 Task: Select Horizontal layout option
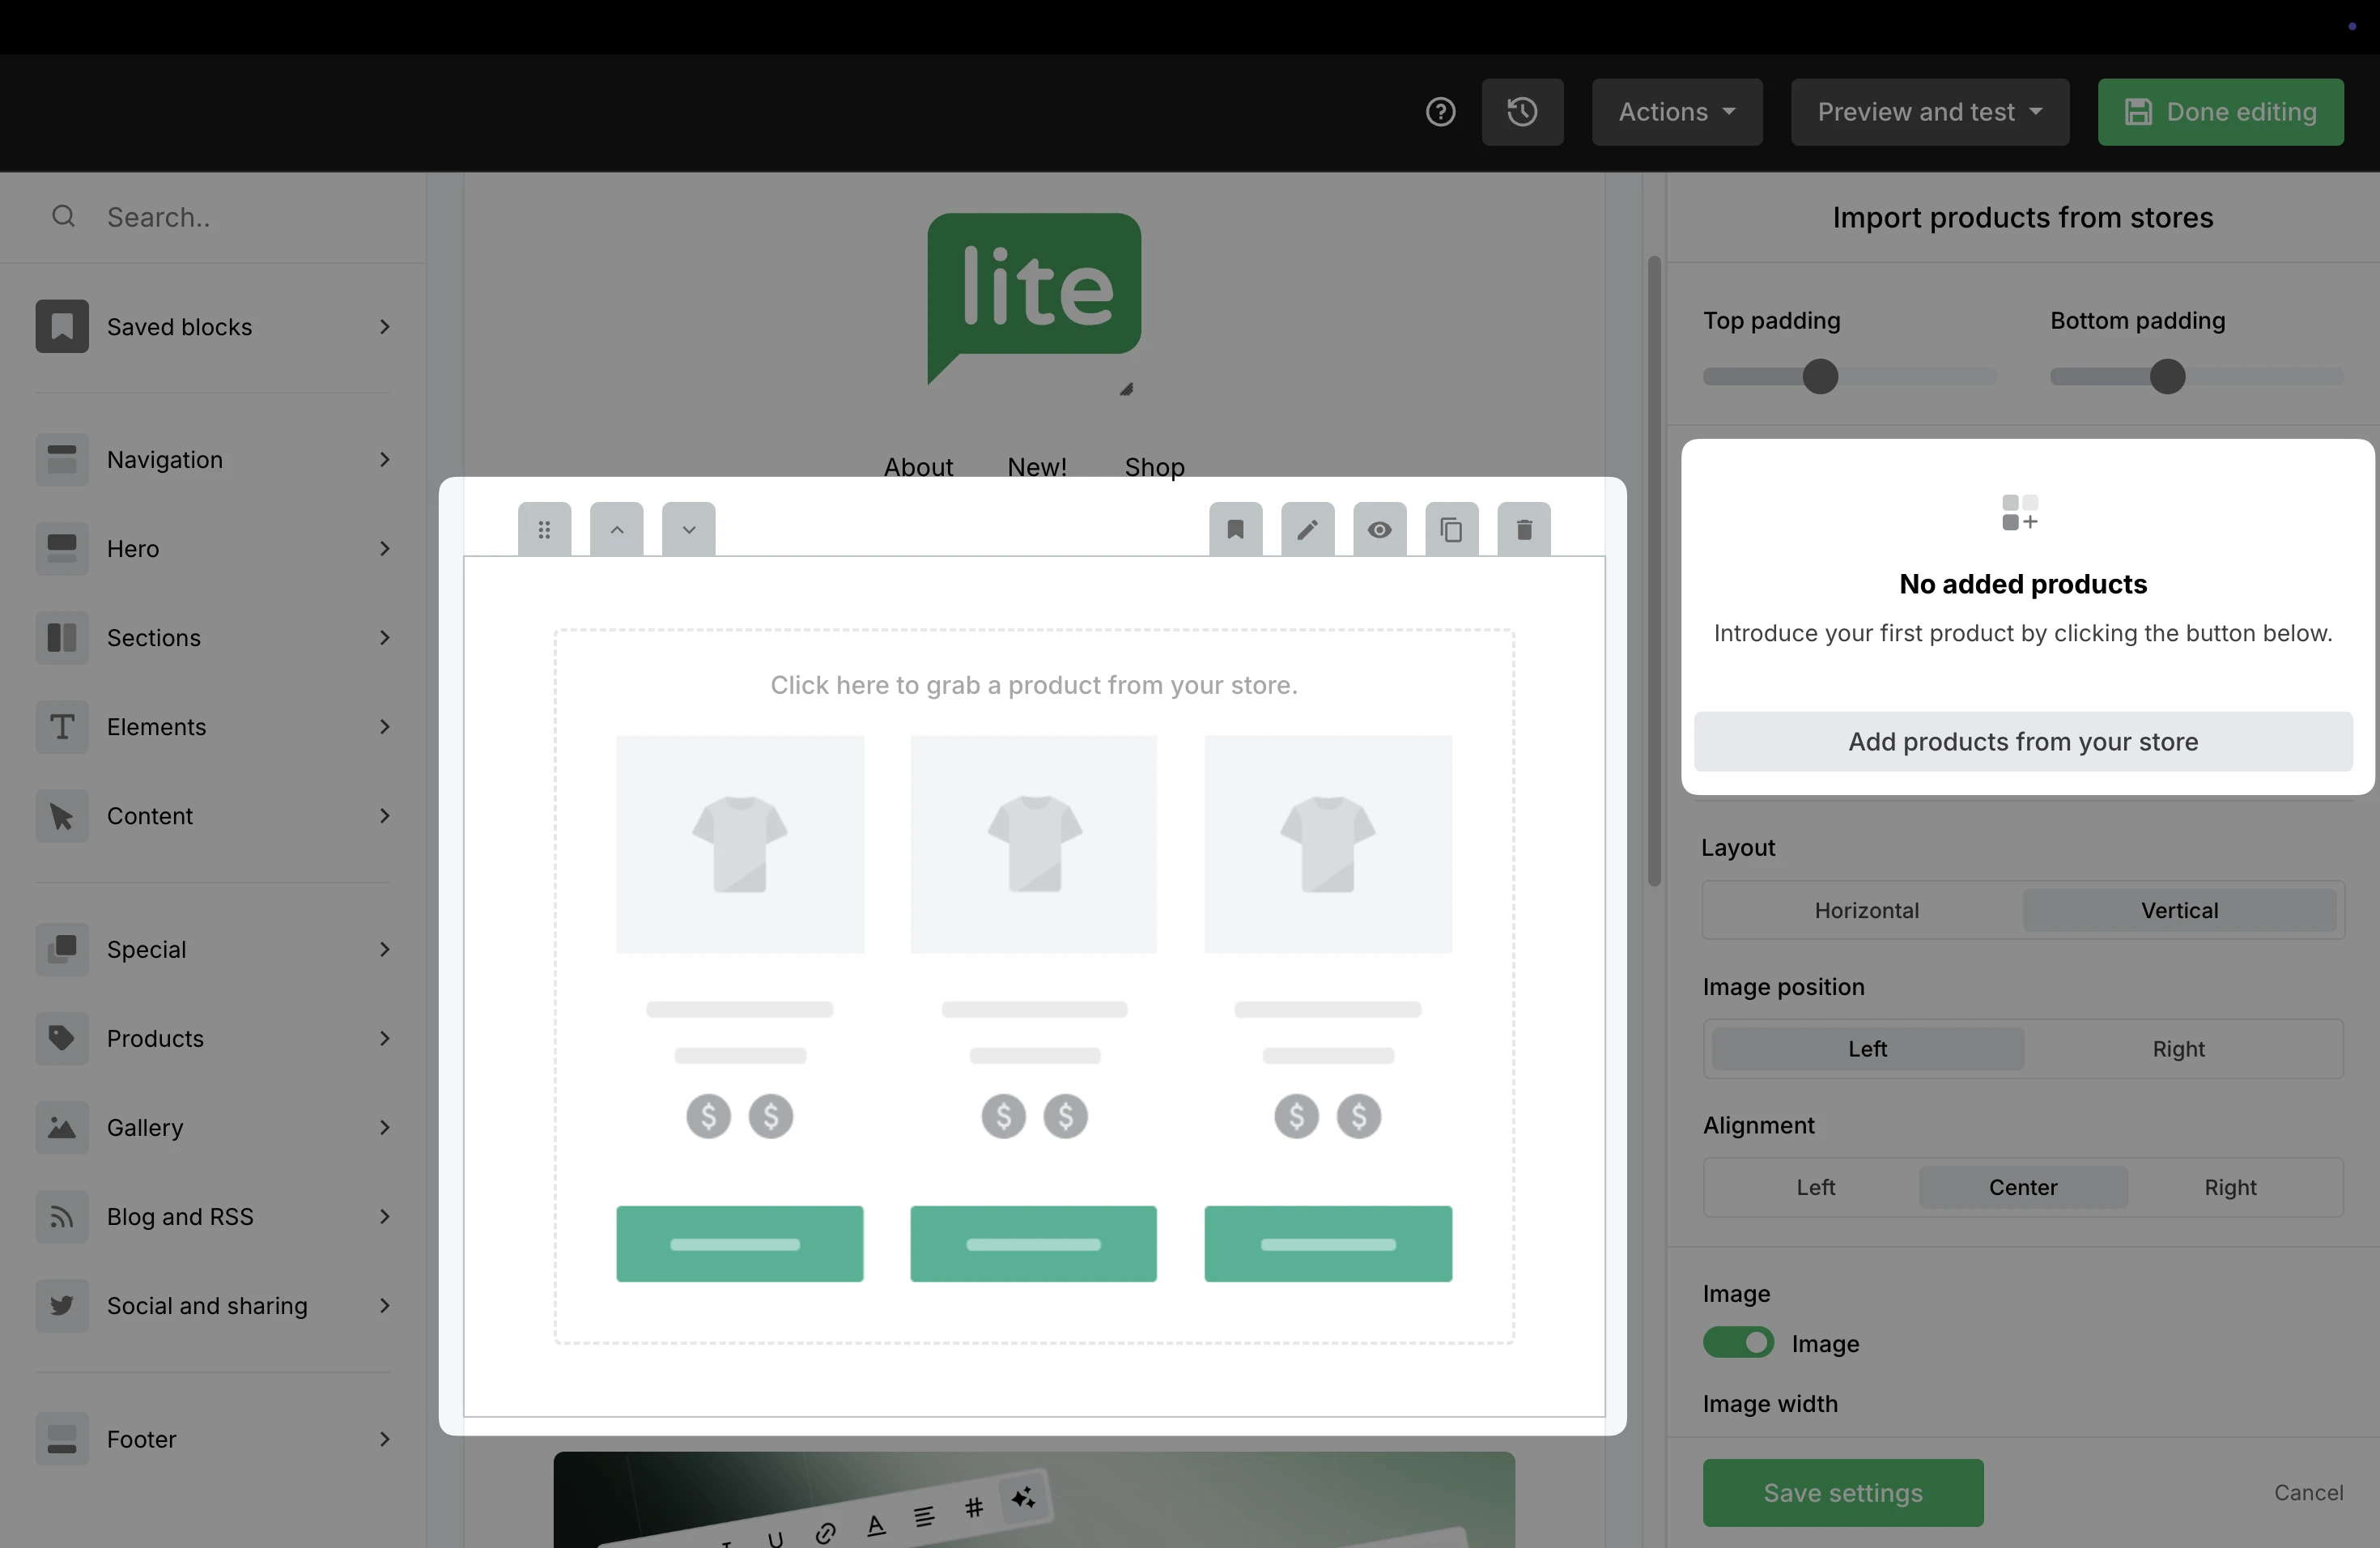pyautogui.click(x=1866, y=910)
